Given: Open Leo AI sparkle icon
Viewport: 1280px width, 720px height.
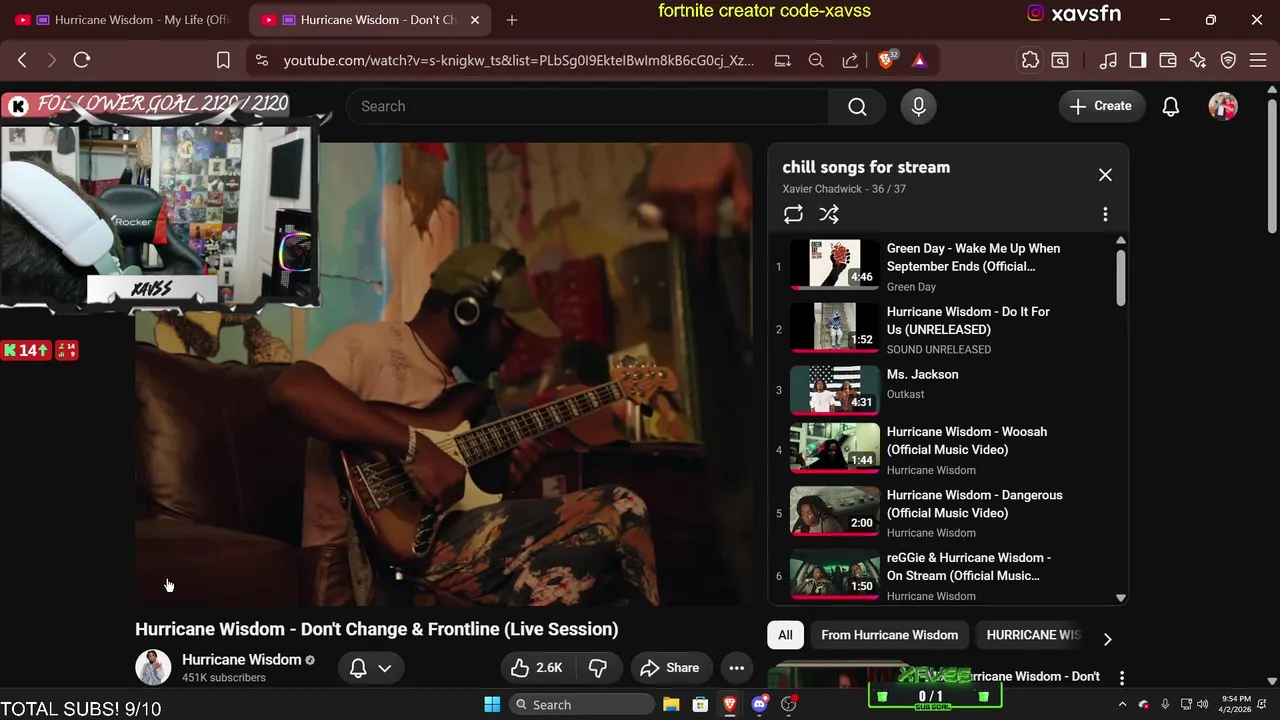Looking at the screenshot, I should coord(1198,60).
